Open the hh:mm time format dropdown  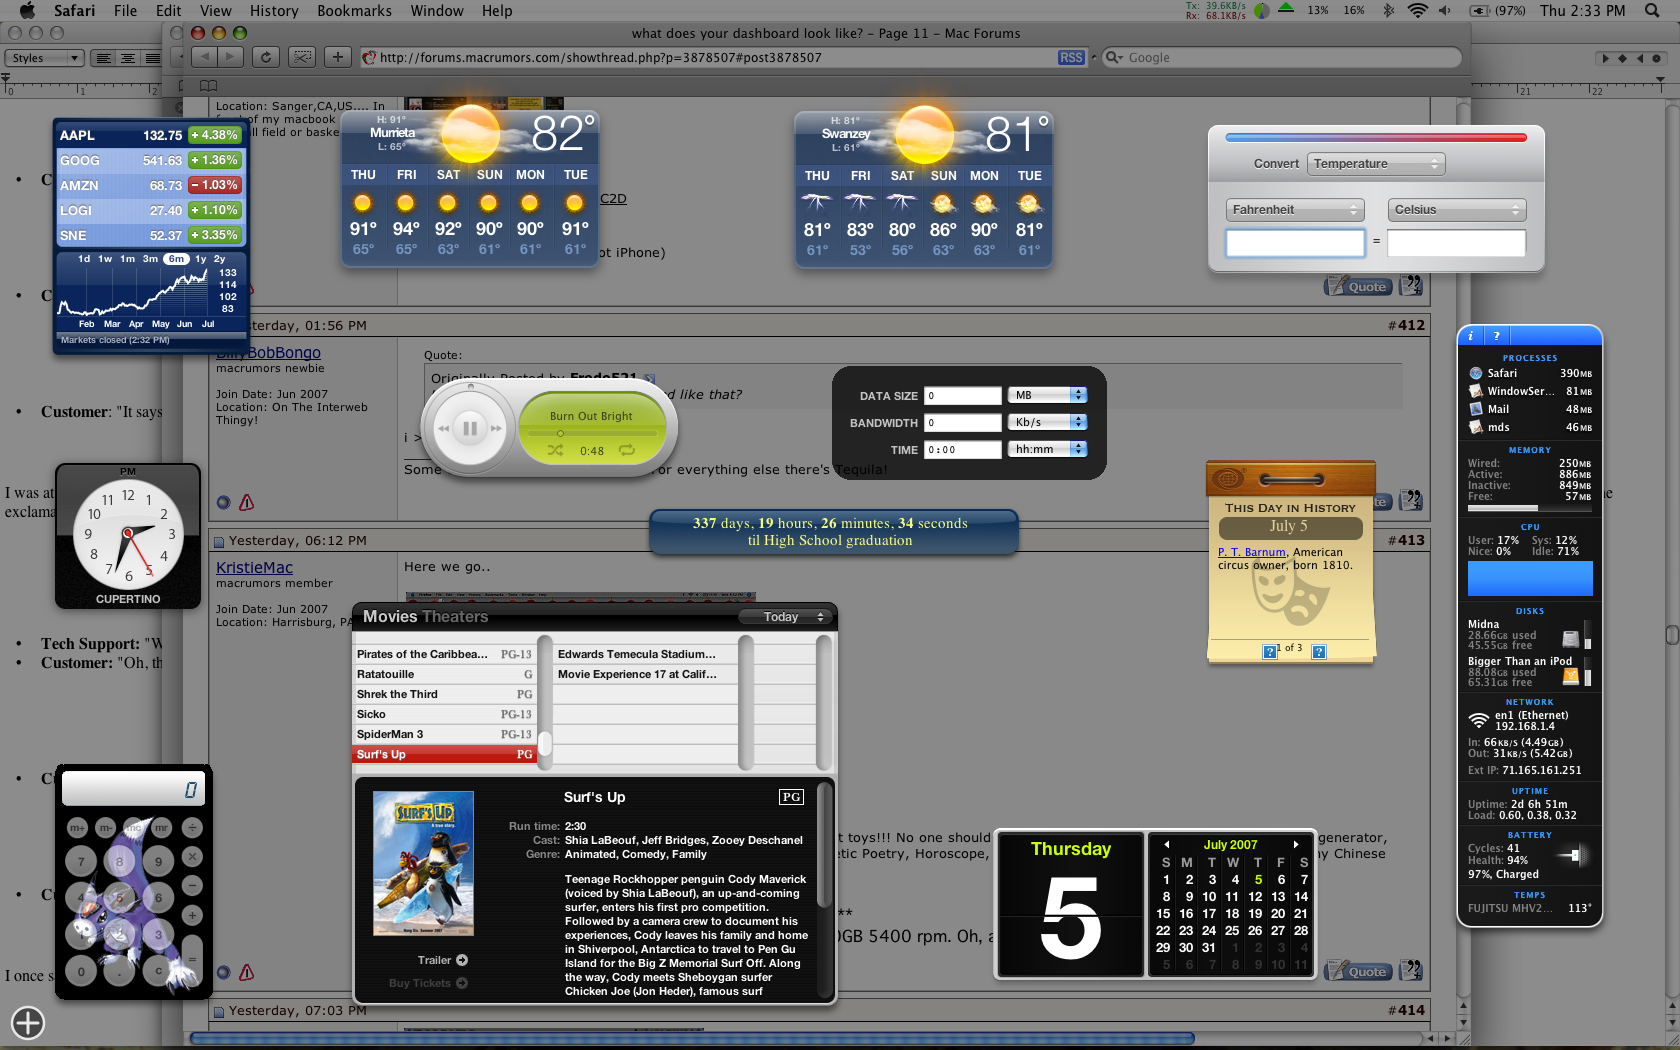point(1047,449)
